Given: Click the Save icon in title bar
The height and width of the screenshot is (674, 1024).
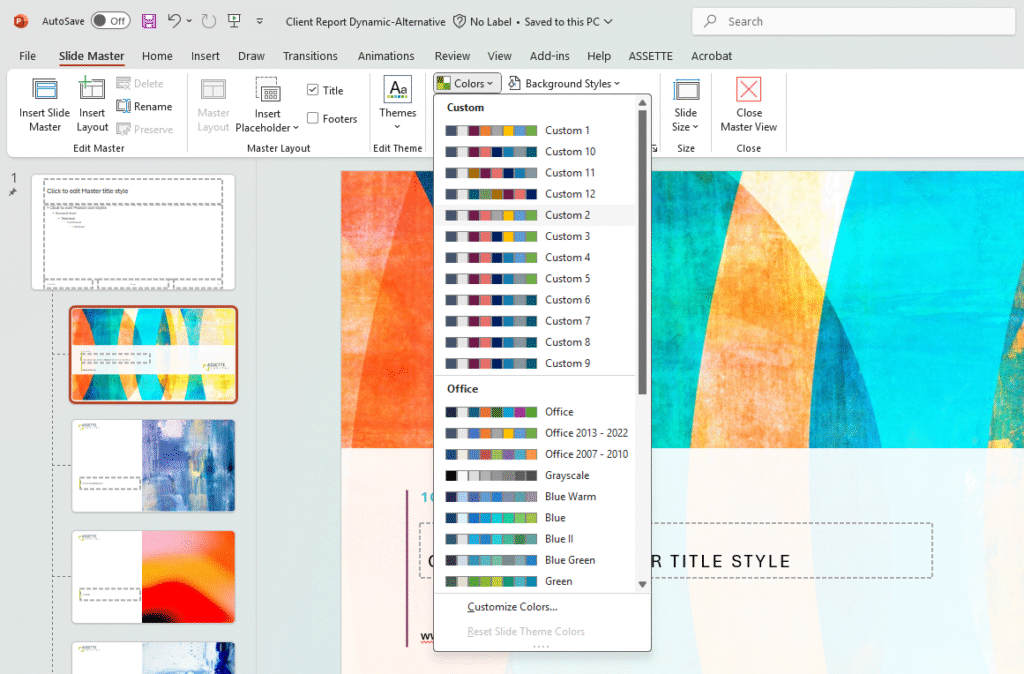Looking at the screenshot, I should coord(149,21).
